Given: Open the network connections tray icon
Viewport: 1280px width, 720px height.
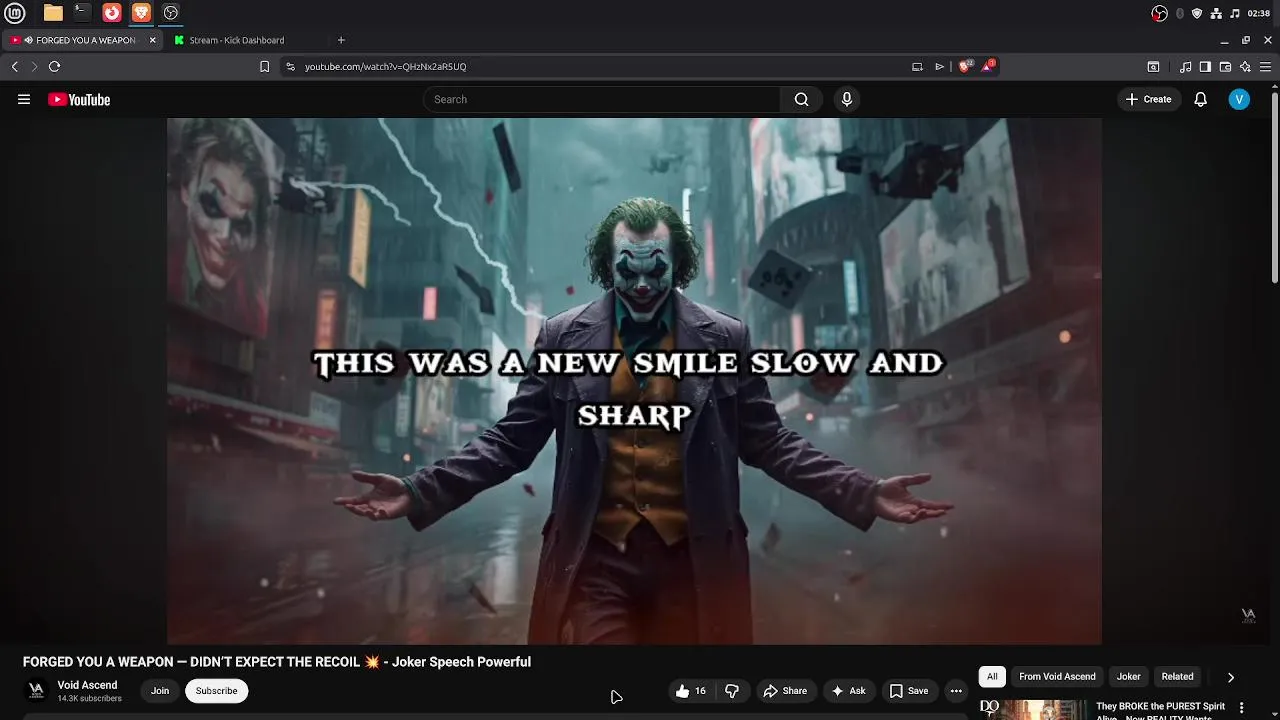Looking at the screenshot, I should click(x=1216, y=13).
